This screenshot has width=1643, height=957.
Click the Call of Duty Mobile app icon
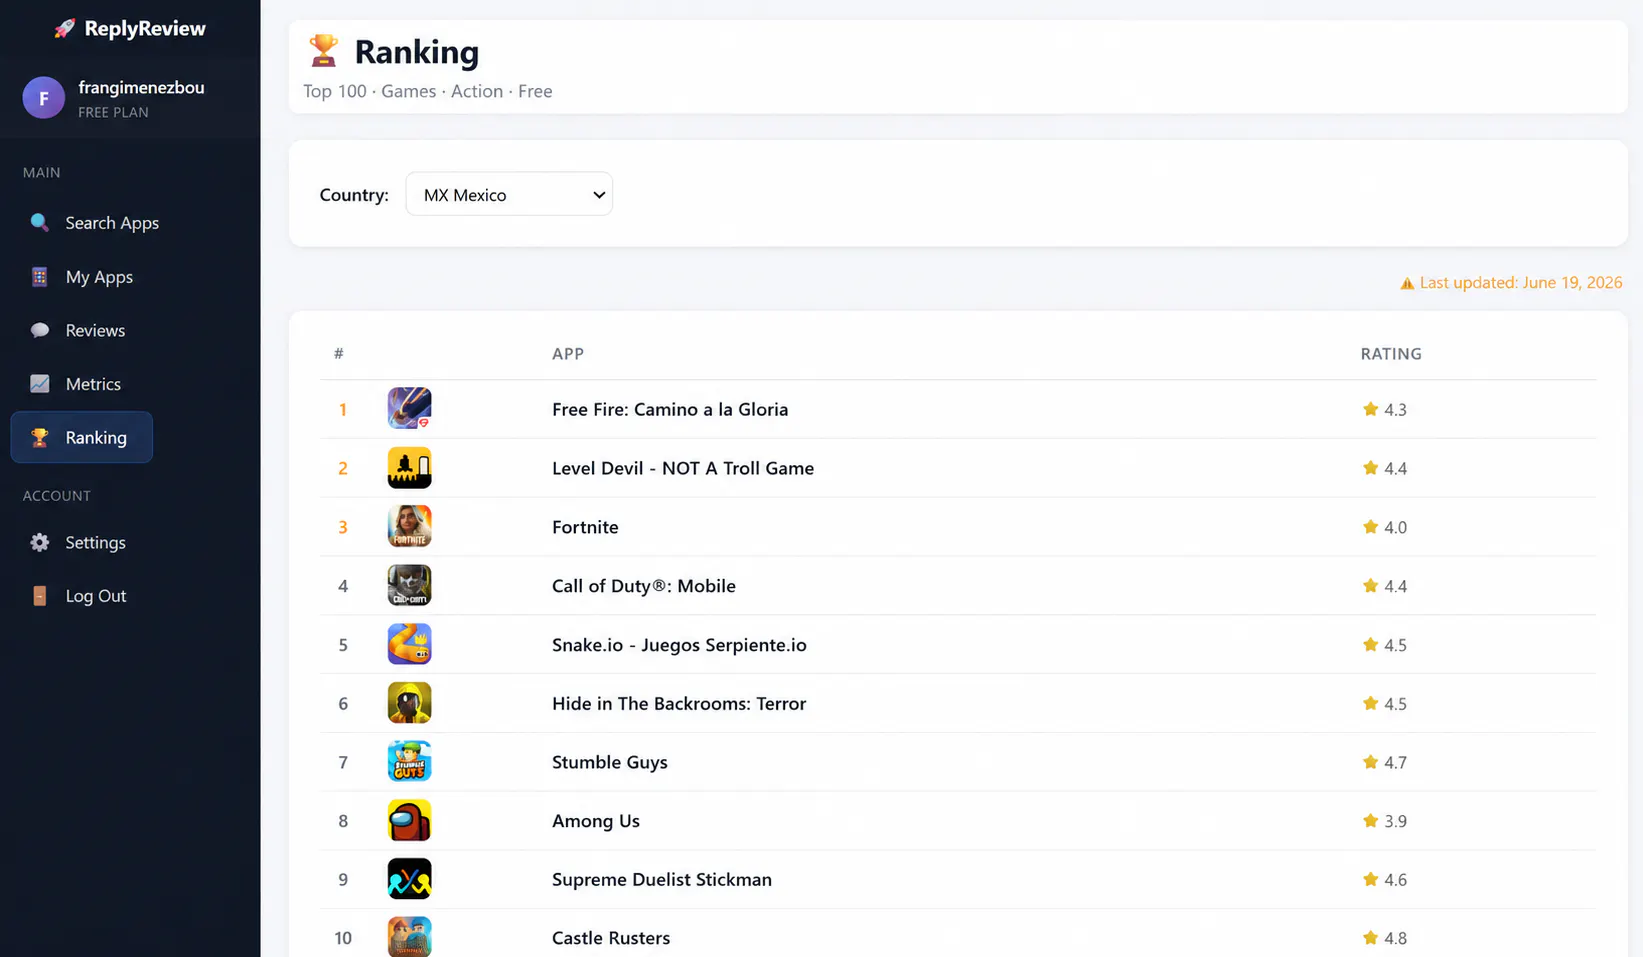410,585
